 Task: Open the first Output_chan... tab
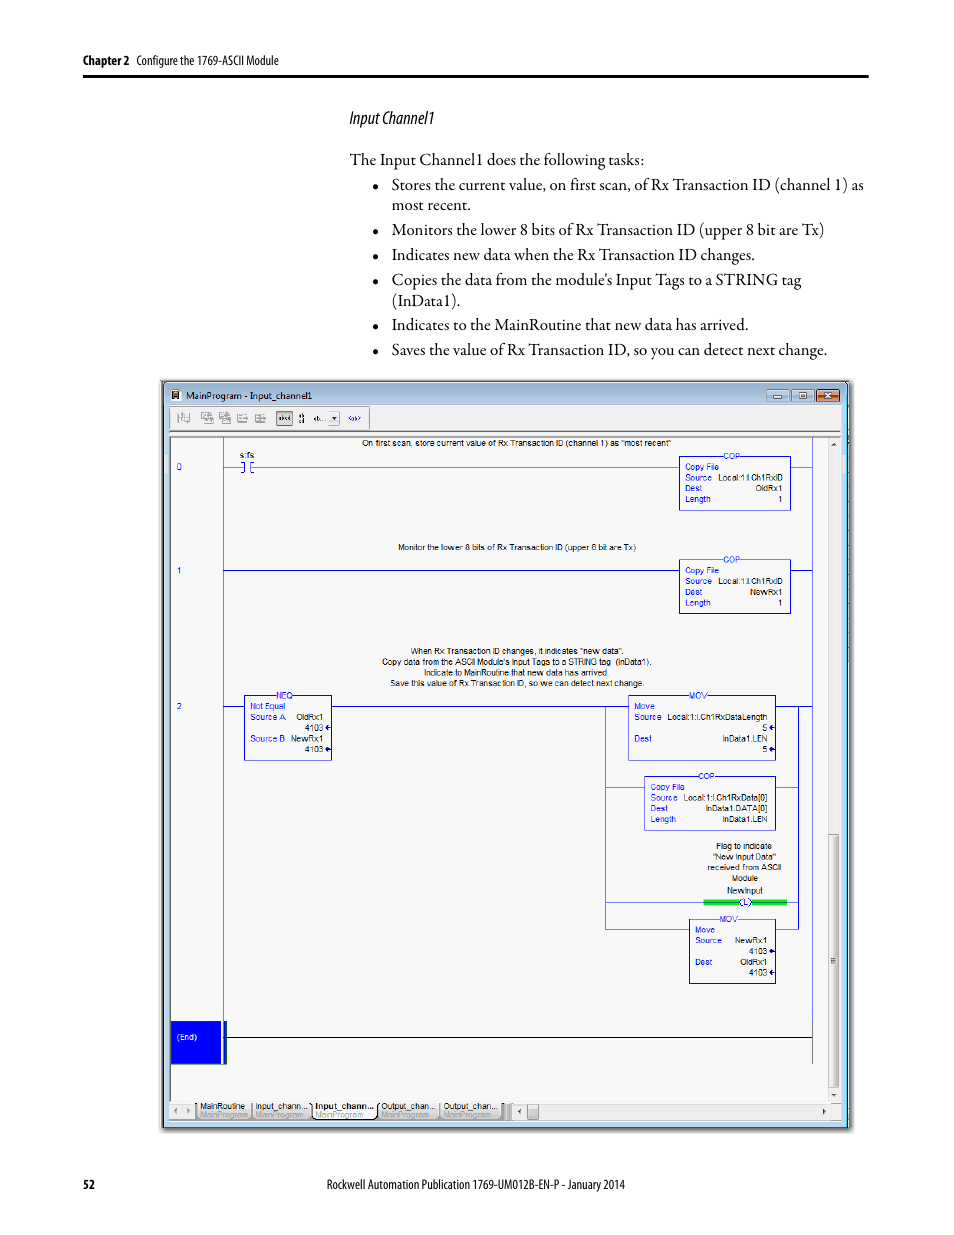point(408,1110)
